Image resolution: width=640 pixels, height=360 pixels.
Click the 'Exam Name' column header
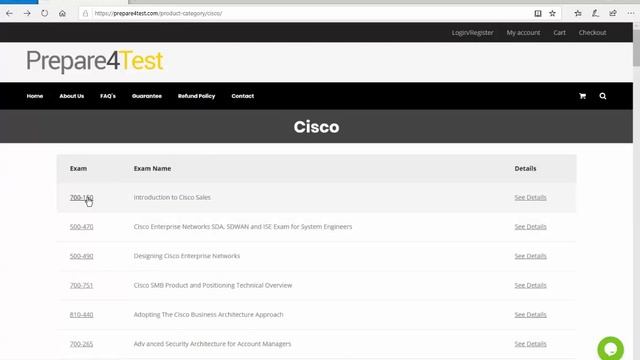tap(152, 169)
